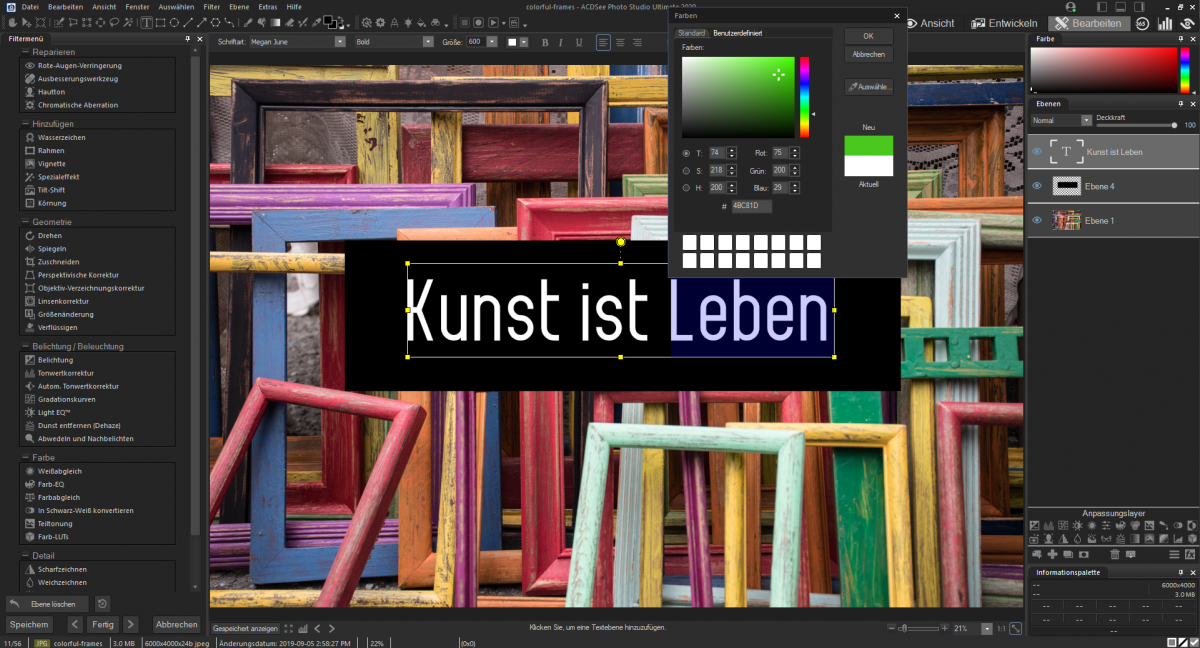
Task: Hide the Kunst ist Leben layer
Action: tap(1037, 152)
